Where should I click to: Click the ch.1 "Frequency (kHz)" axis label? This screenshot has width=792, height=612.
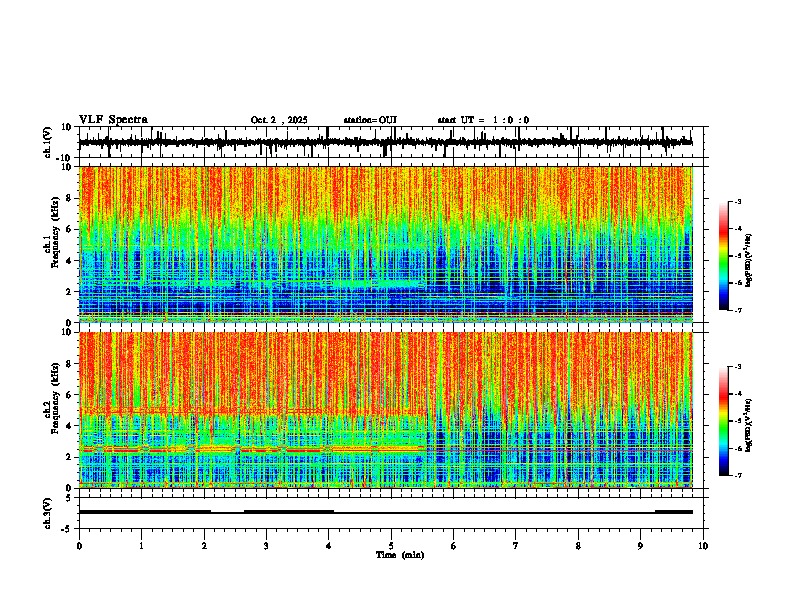coord(56,233)
